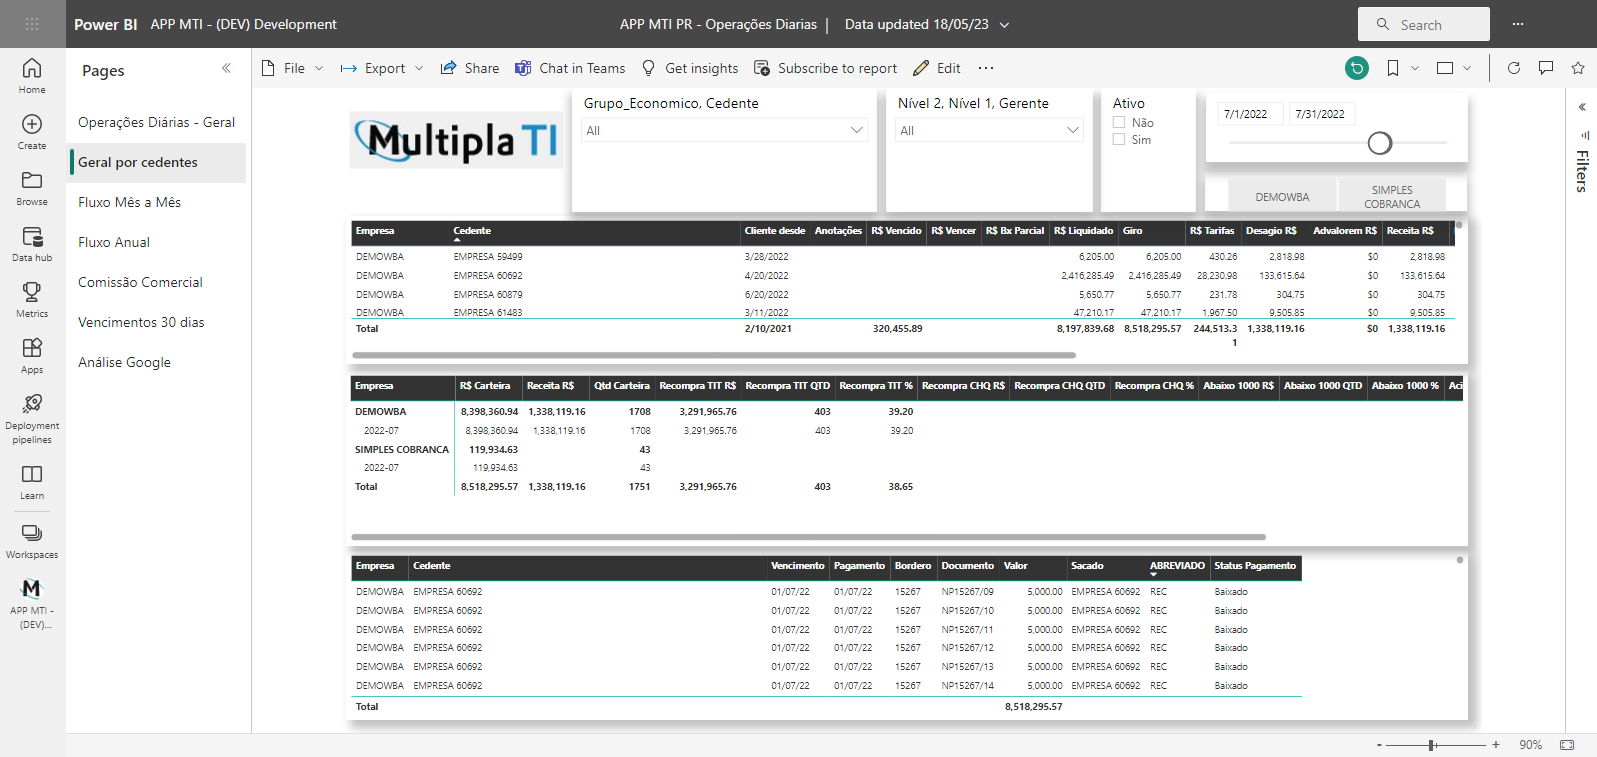Open more options ellipsis in the header bar
The image size is (1597, 757).
click(1518, 24)
